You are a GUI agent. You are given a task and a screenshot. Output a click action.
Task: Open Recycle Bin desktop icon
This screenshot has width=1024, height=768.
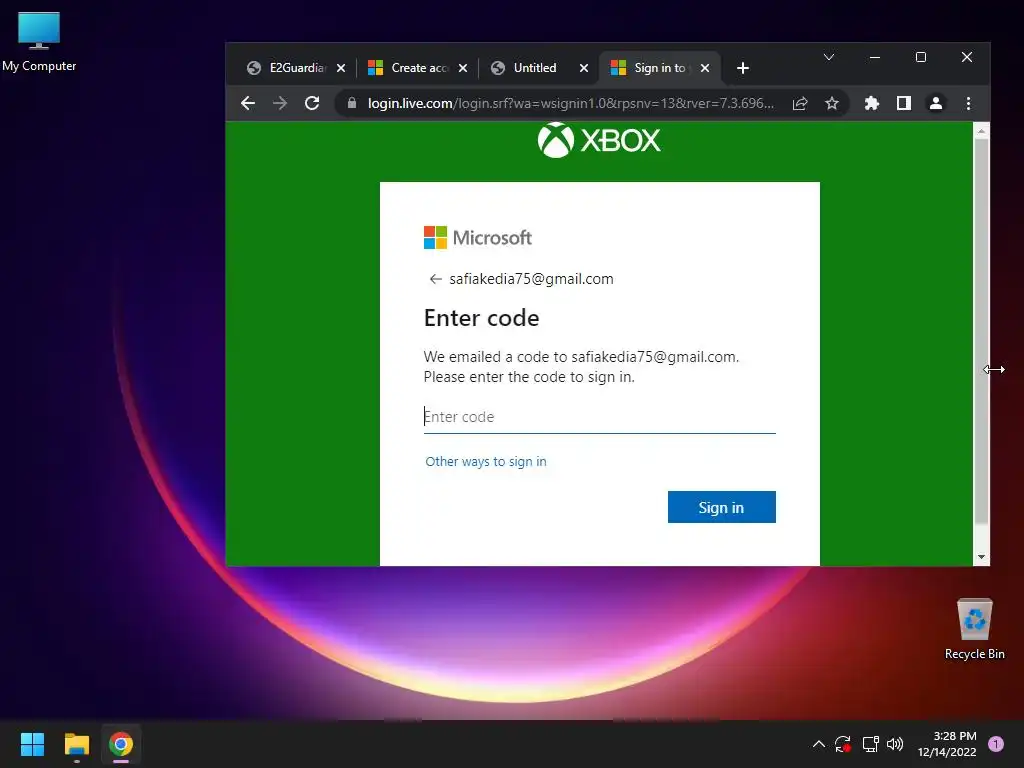974,630
